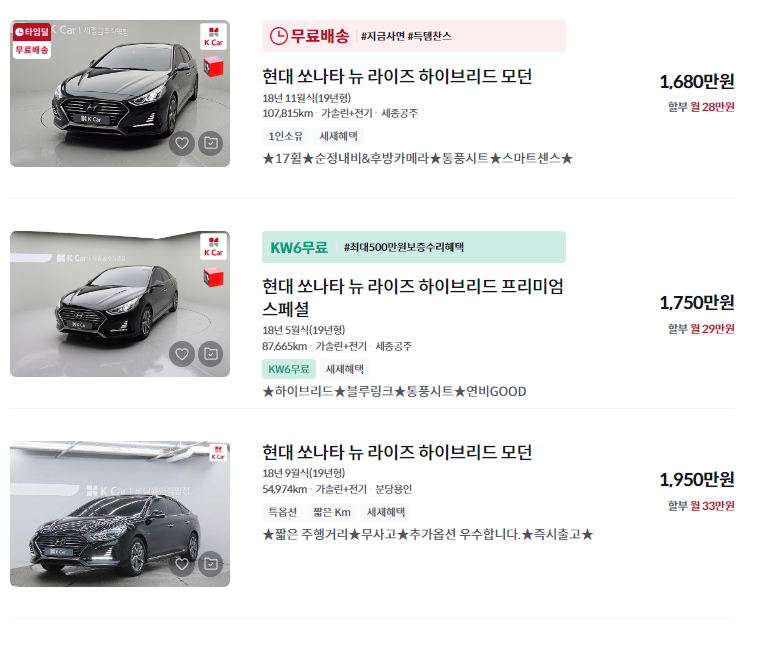Open photo of 1,680만원 Sonata hybrid

point(120,93)
